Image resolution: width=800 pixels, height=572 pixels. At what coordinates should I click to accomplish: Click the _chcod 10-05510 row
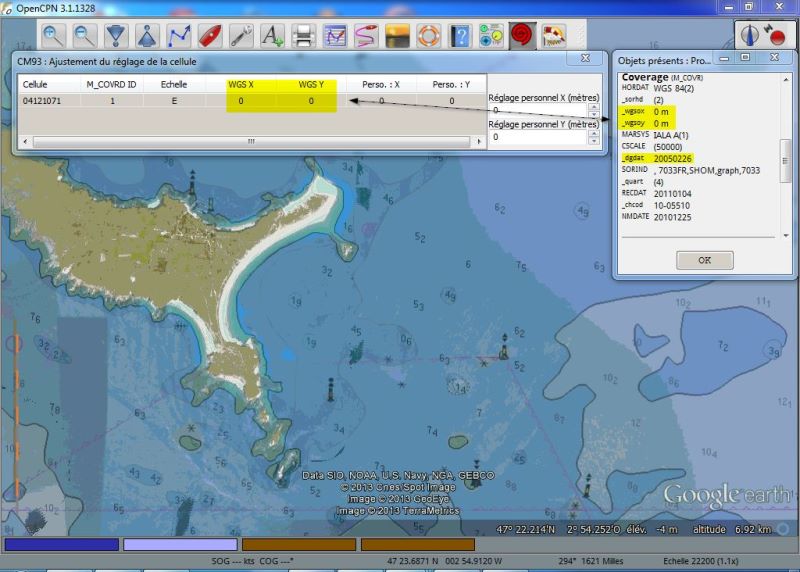[x=656, y=205]
